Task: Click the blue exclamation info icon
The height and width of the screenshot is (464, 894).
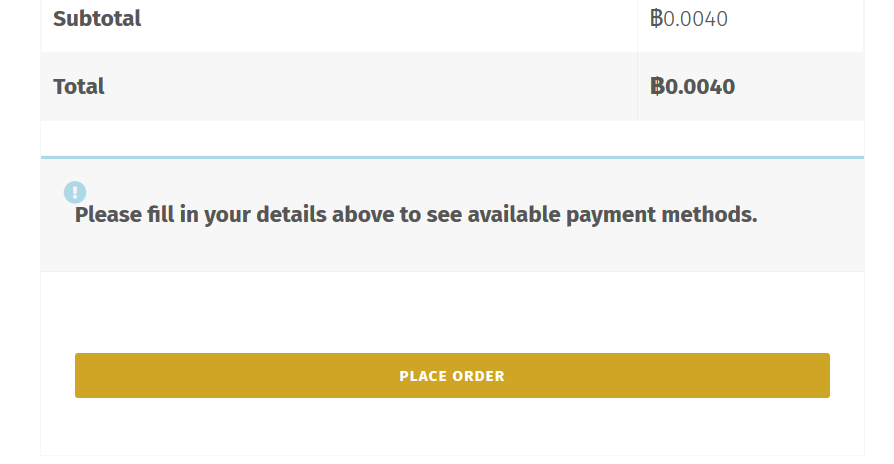Action: (75, 193)
